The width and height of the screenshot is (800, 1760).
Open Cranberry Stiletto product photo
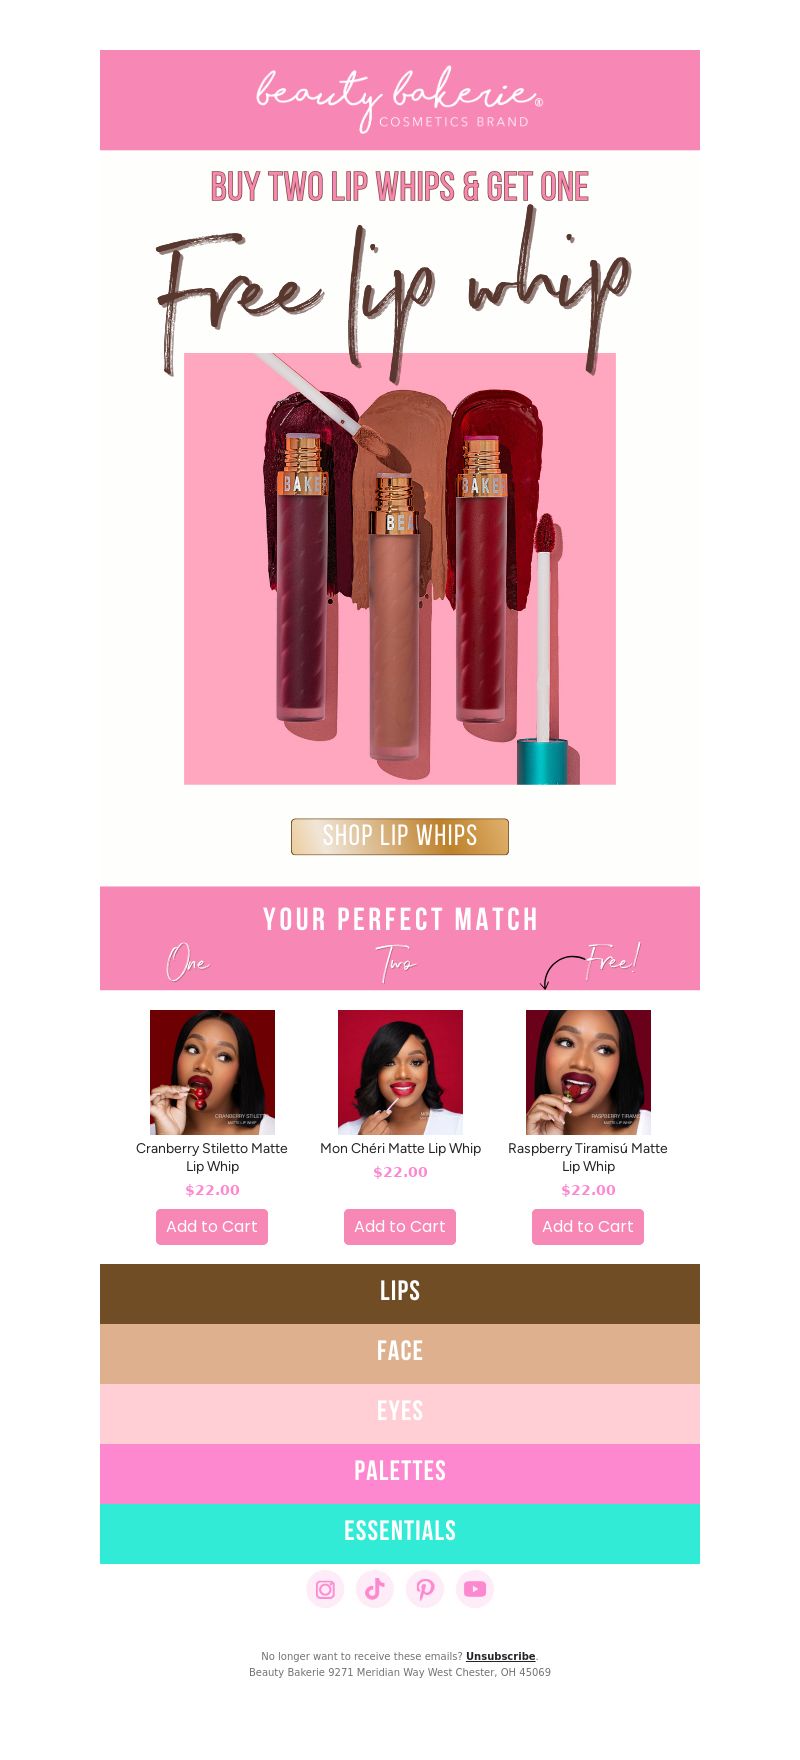[x=212, y=1072]
